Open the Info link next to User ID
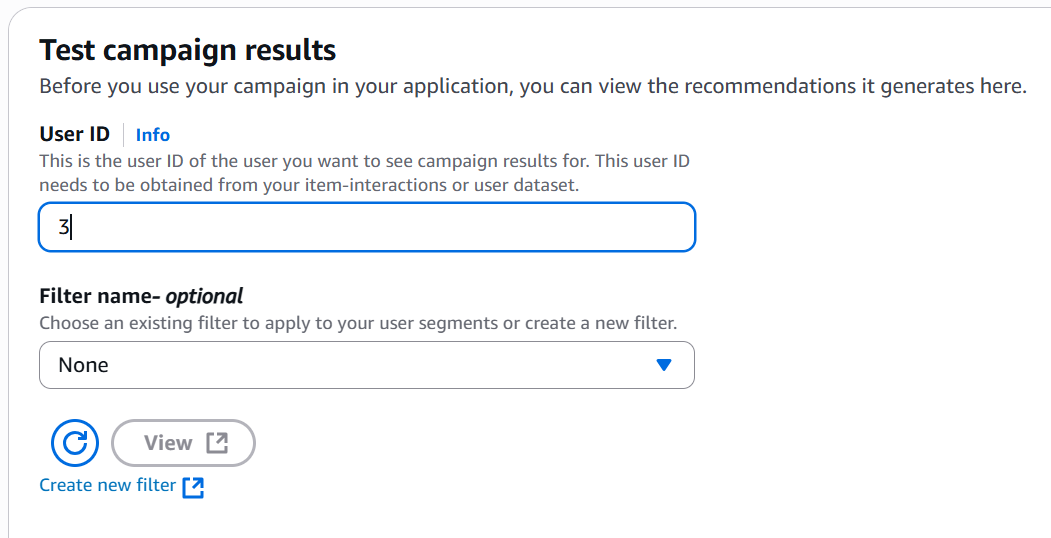The image size is (1051, 538). pyautogui.click(x=153, y=135)
